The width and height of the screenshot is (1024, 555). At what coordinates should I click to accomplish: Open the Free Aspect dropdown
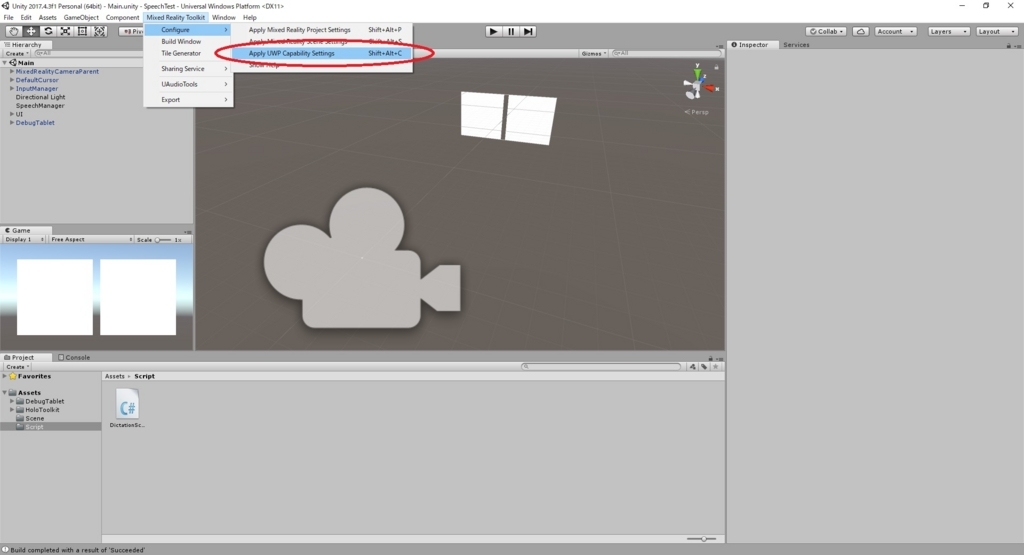(91, 240)
